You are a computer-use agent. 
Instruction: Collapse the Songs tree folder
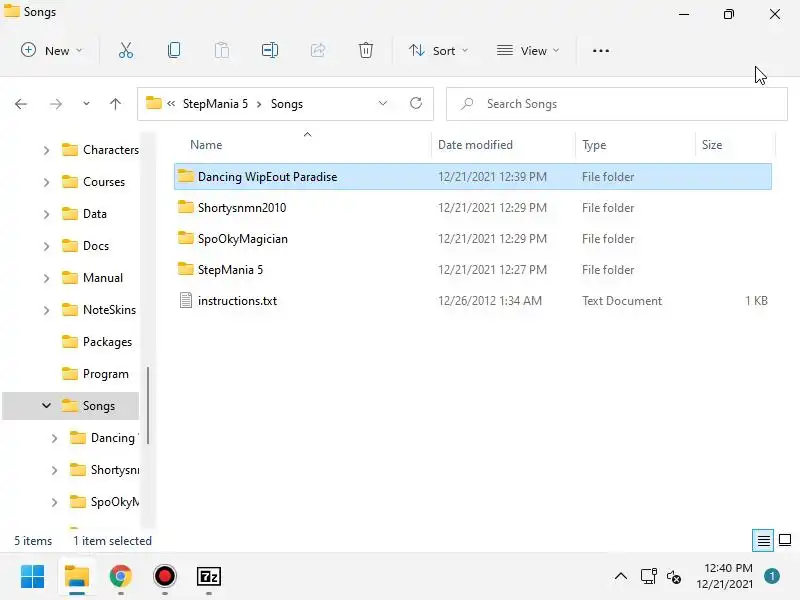pos(46,406)
